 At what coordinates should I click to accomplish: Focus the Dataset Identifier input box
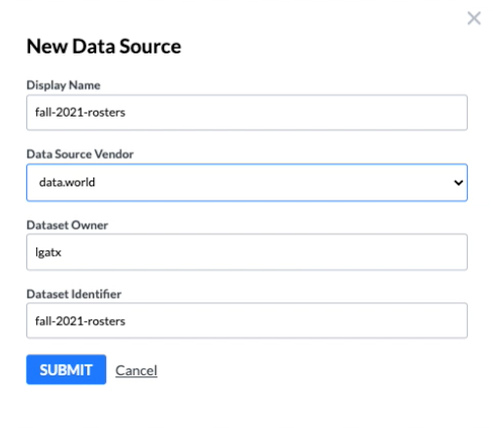tap(247, 321)
